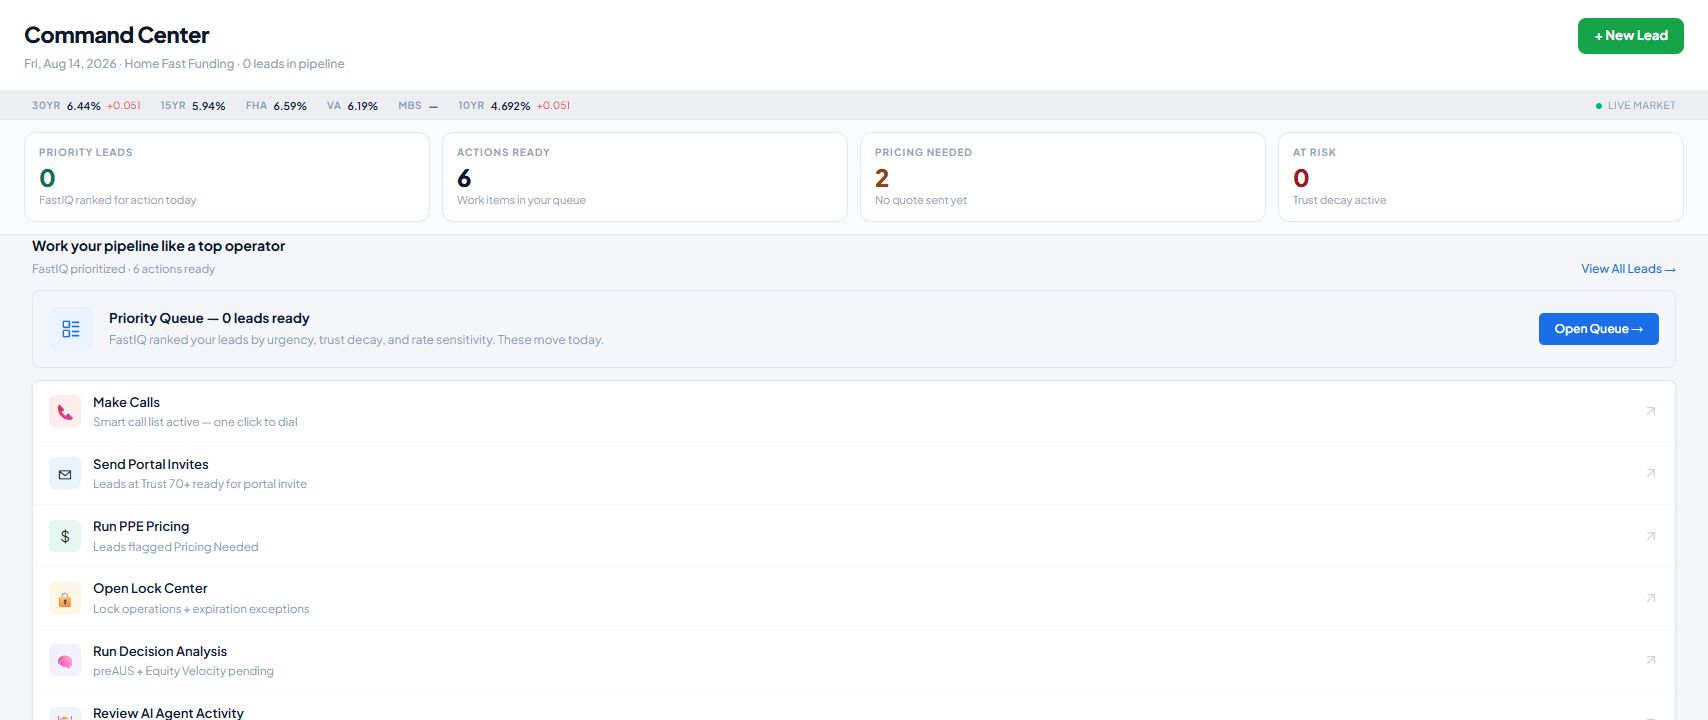
Task: Click the envelope icon for Send Portal Invites
Action: (65, 474)
